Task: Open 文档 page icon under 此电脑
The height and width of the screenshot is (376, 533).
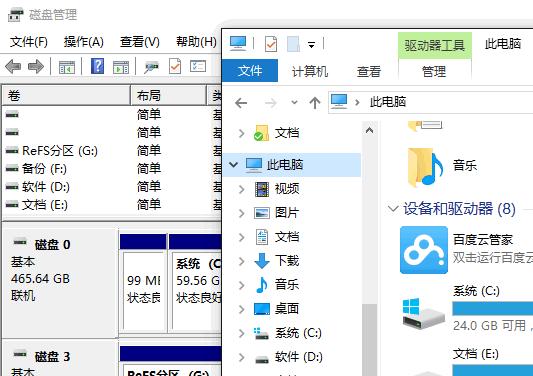Action: pos(261,237)
